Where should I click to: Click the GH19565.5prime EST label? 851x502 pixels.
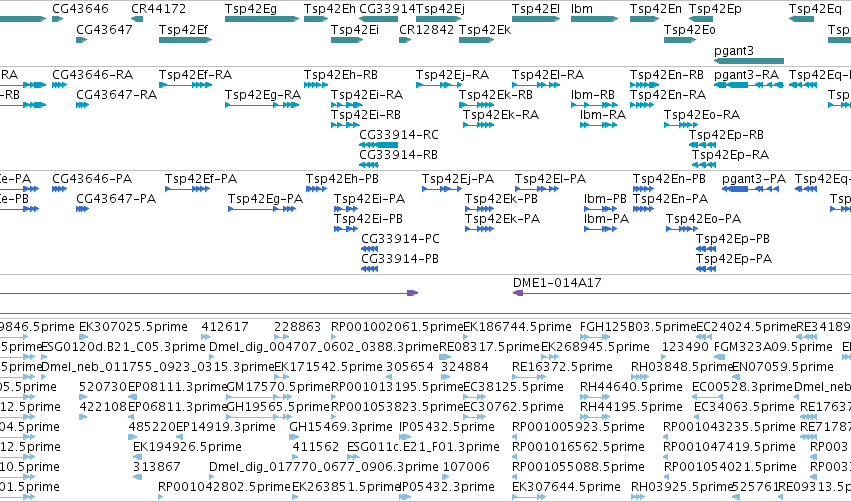[277, 408]
